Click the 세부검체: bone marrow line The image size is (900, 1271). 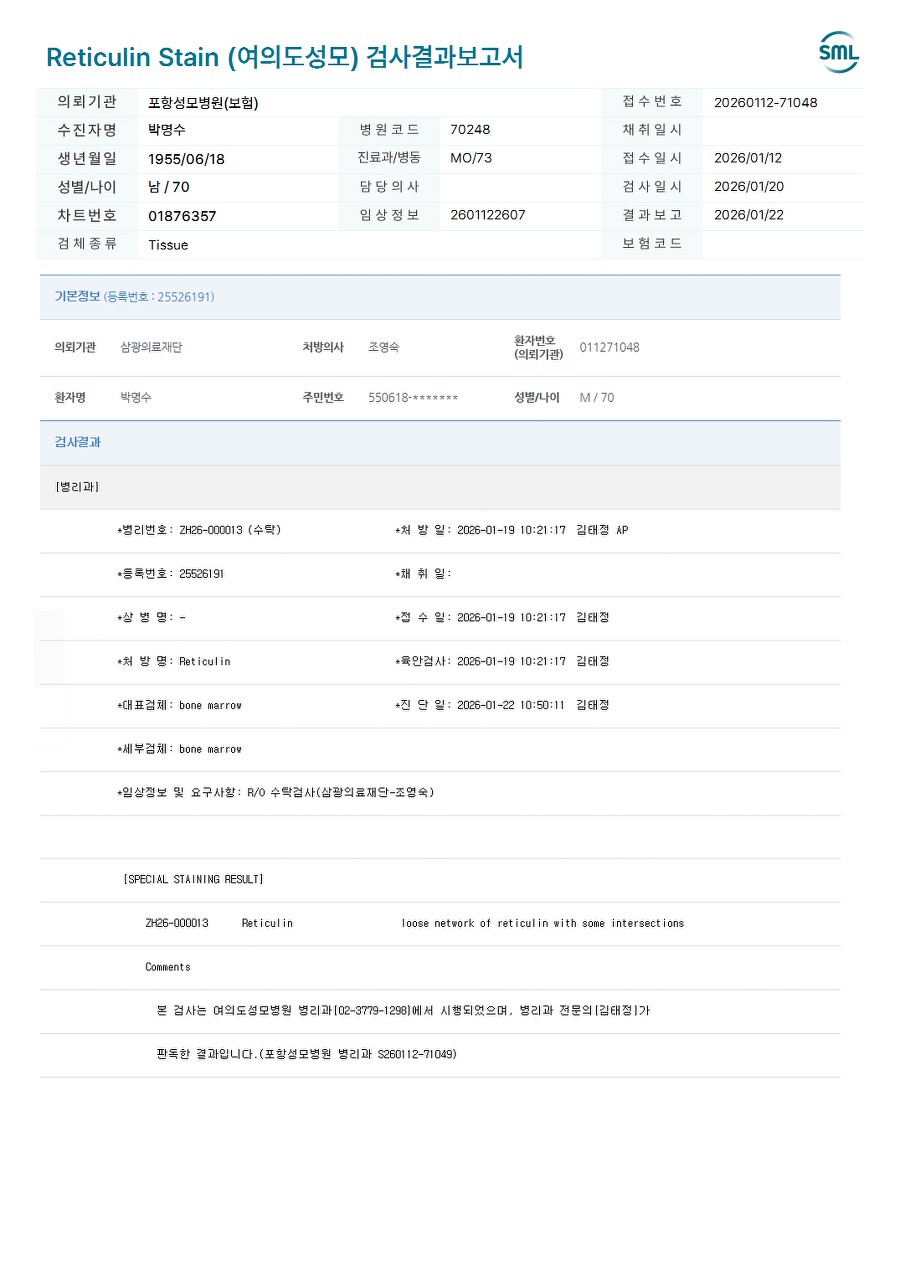point(180,750)
